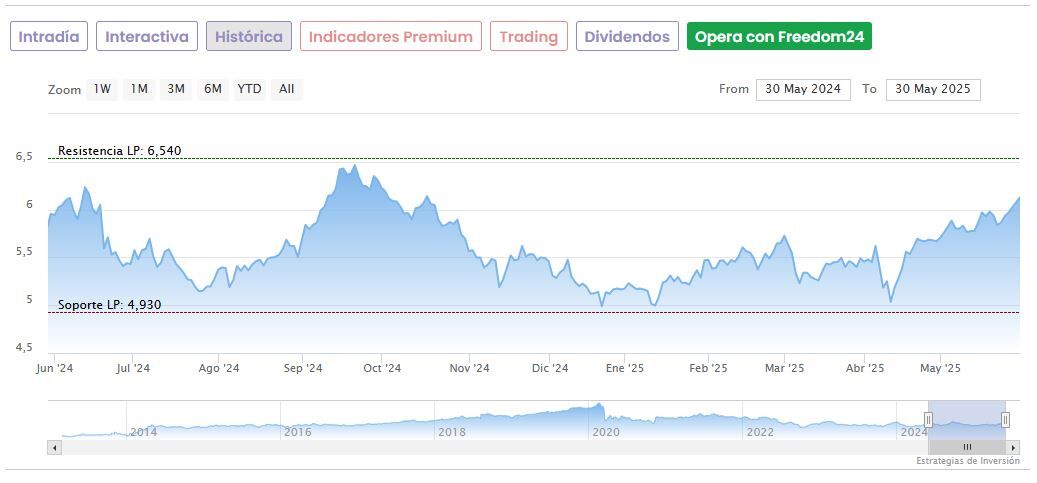This screenshot has width=1037, height=483.
Task: Set zoom range to 1W
Action: pos(102,89)
